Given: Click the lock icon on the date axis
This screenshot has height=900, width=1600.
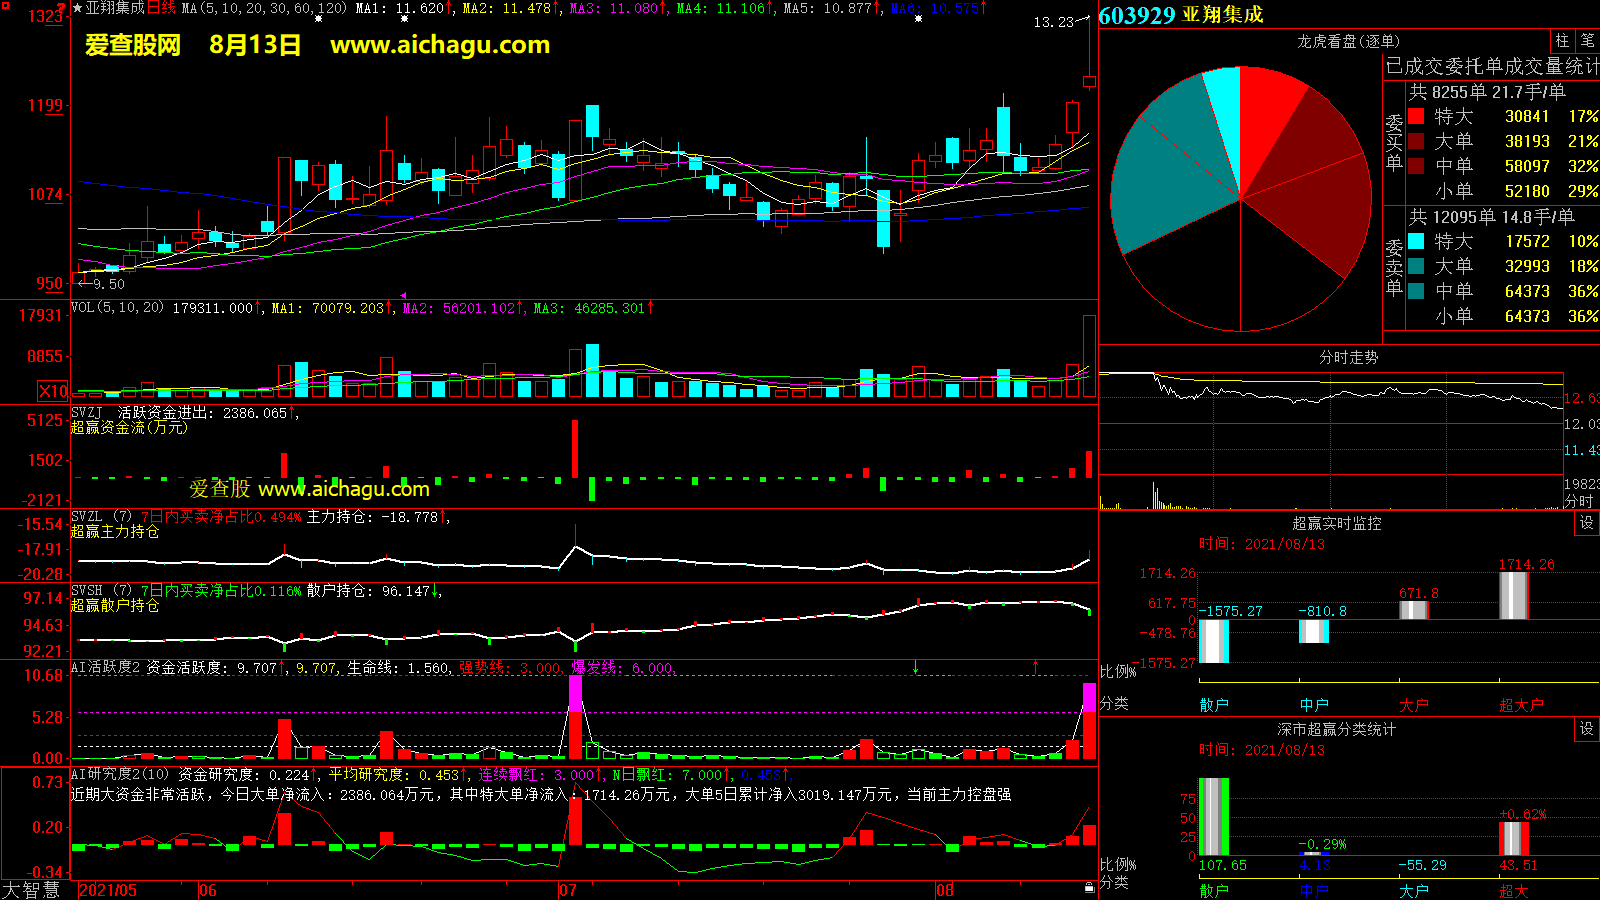Looking at the screenshot, I should pos(1089,888).
